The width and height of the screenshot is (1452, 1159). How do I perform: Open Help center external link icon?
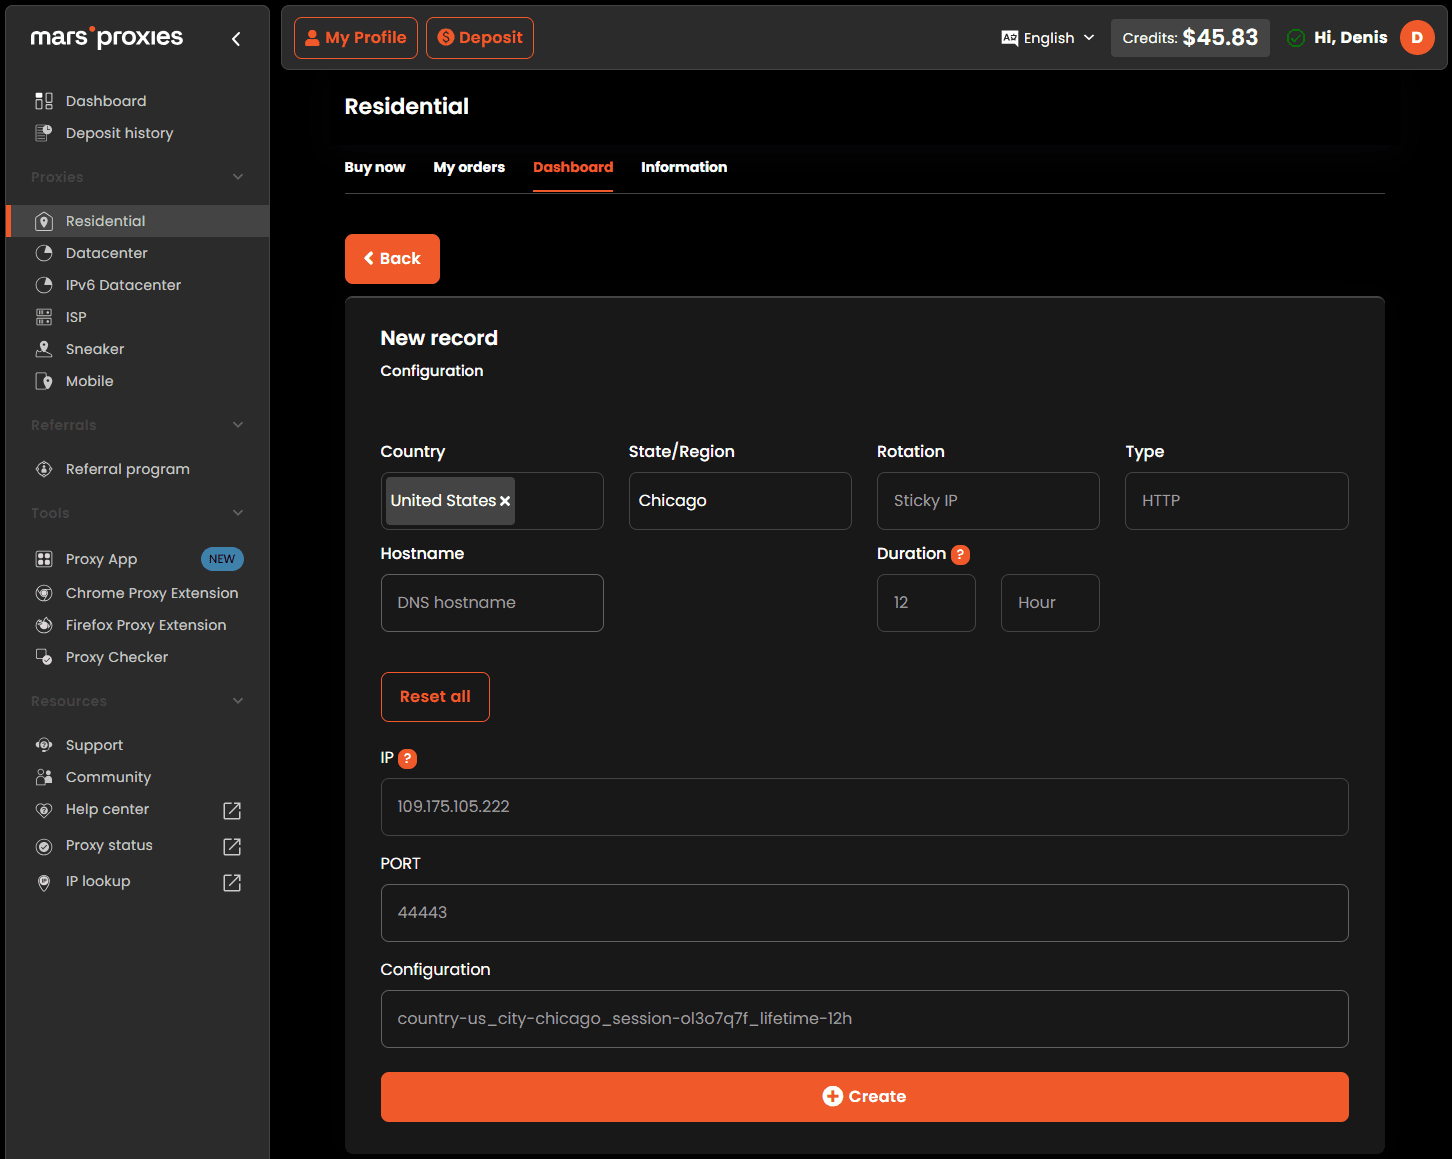click(x=232, y=810)
